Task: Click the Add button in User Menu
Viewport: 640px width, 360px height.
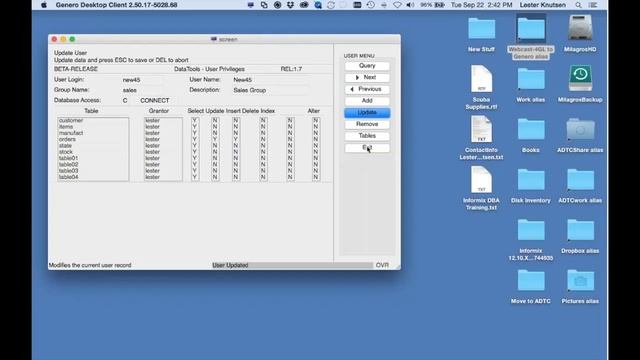Action: tap(367, 101)
